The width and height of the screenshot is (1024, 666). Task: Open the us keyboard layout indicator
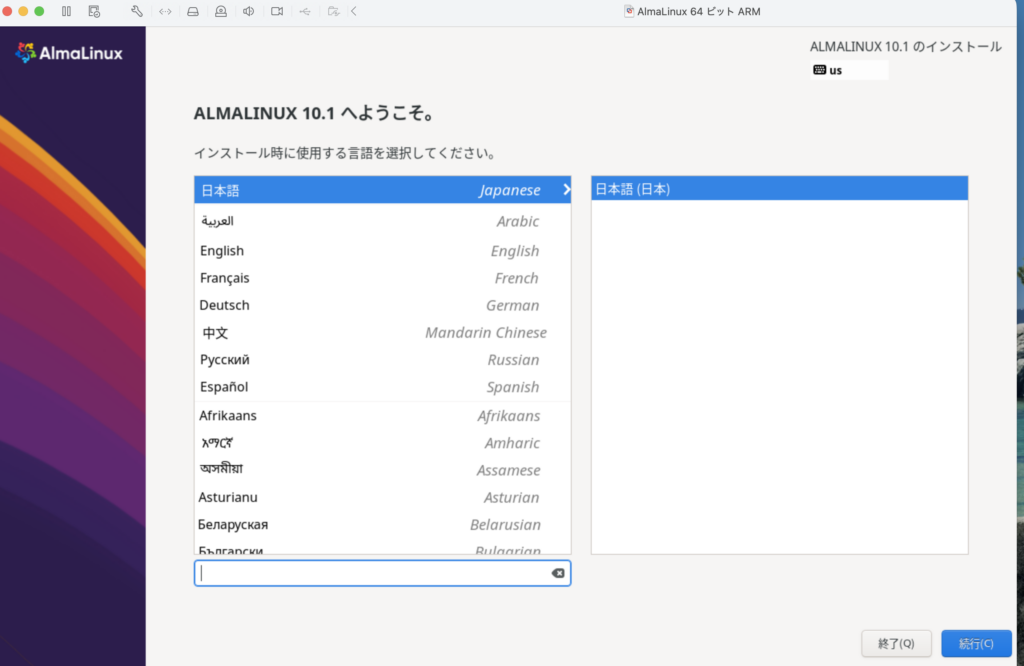click(849, 70)
